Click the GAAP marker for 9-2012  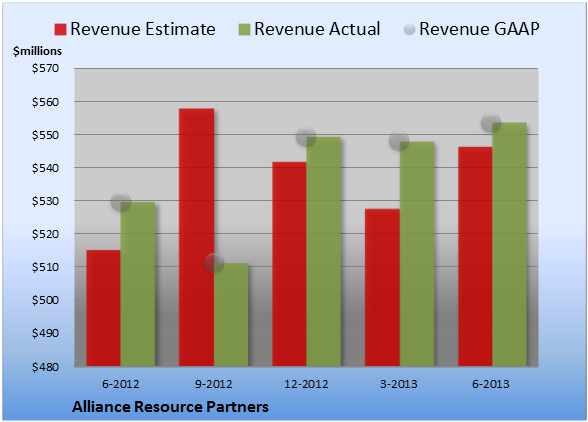214,263
